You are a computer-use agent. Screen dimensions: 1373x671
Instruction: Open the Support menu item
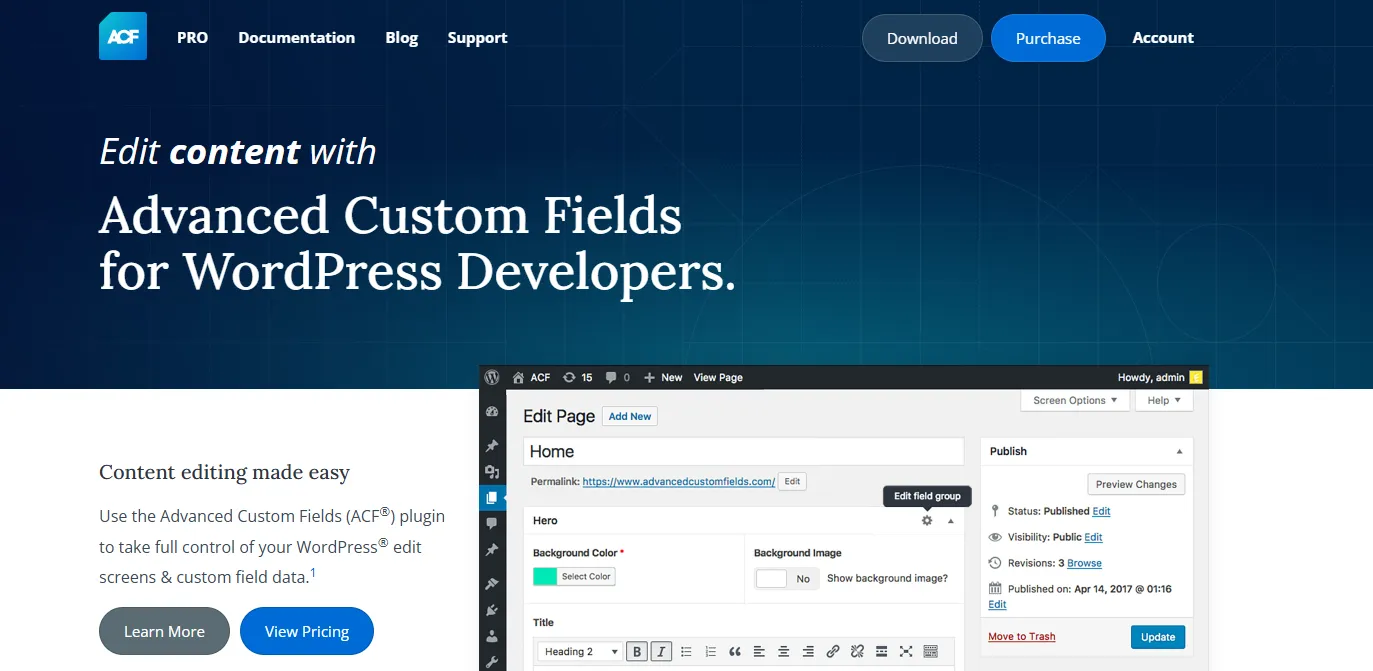[477, 37]
